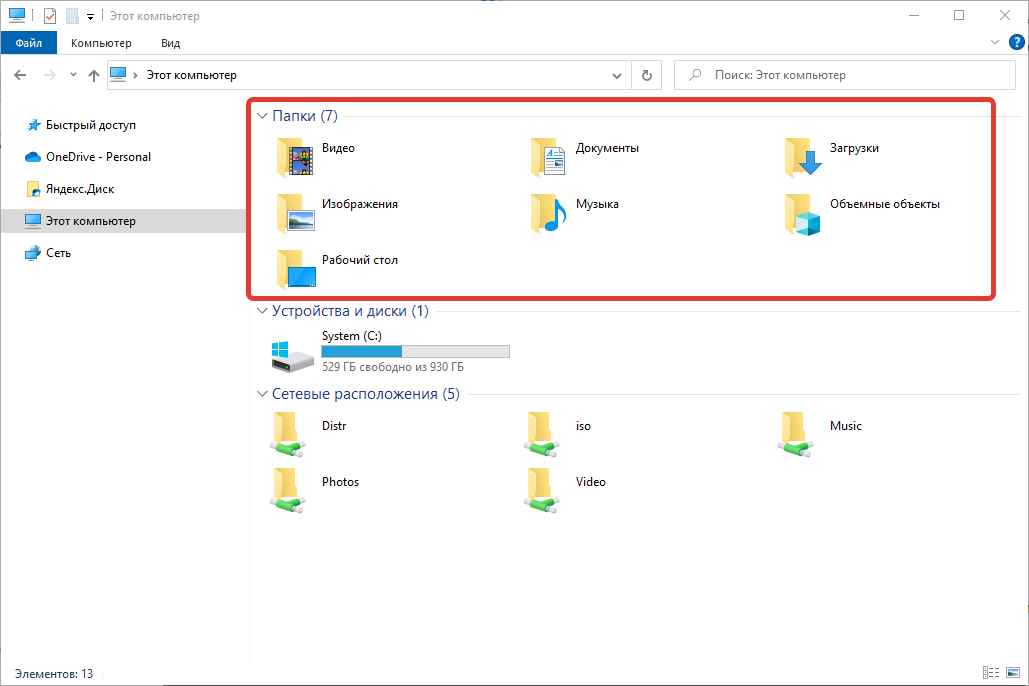1029x686 pixels.
Task: Click the refresh button in address bar
Action: click(647, 75)
